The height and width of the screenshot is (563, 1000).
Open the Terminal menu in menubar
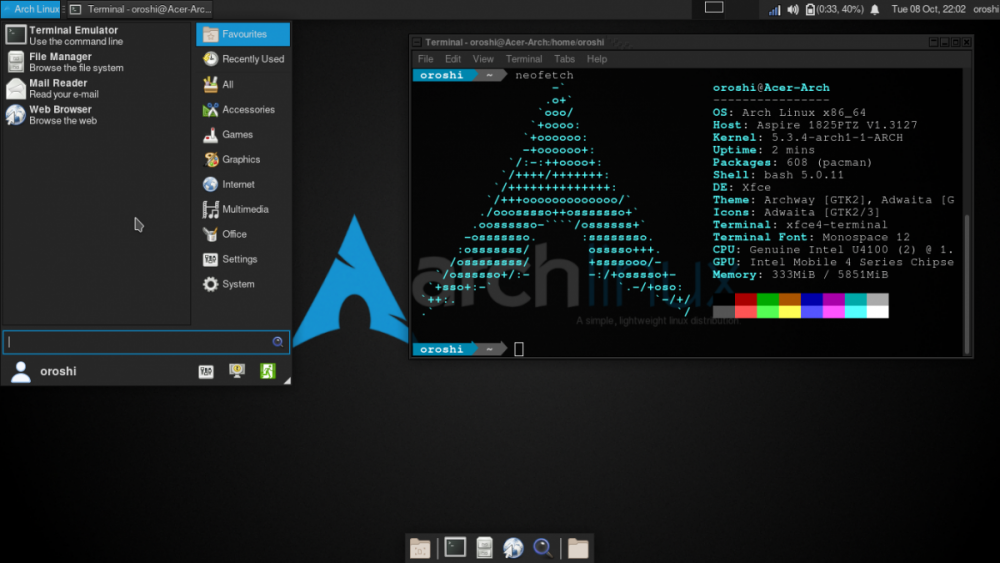[x=524, y=59]
